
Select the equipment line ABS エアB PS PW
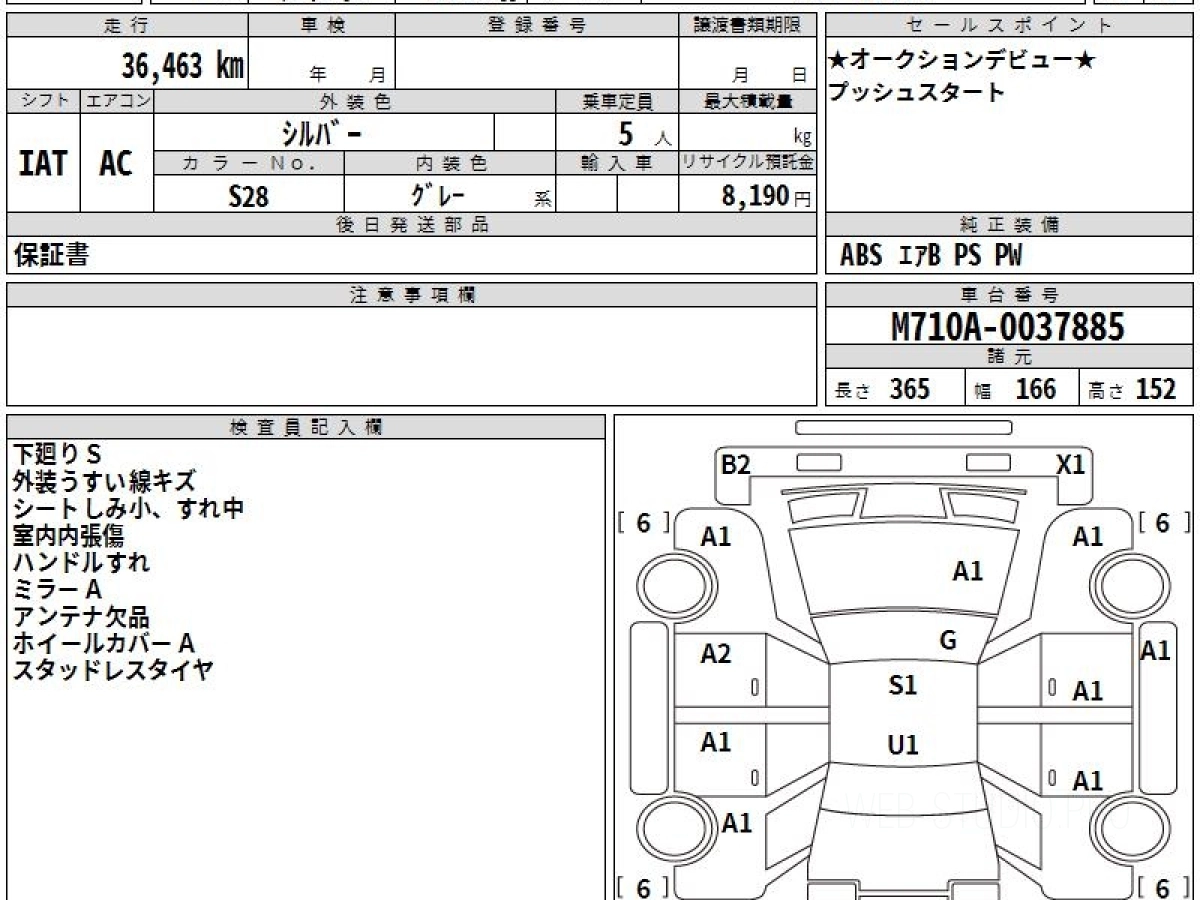(931, 256)
